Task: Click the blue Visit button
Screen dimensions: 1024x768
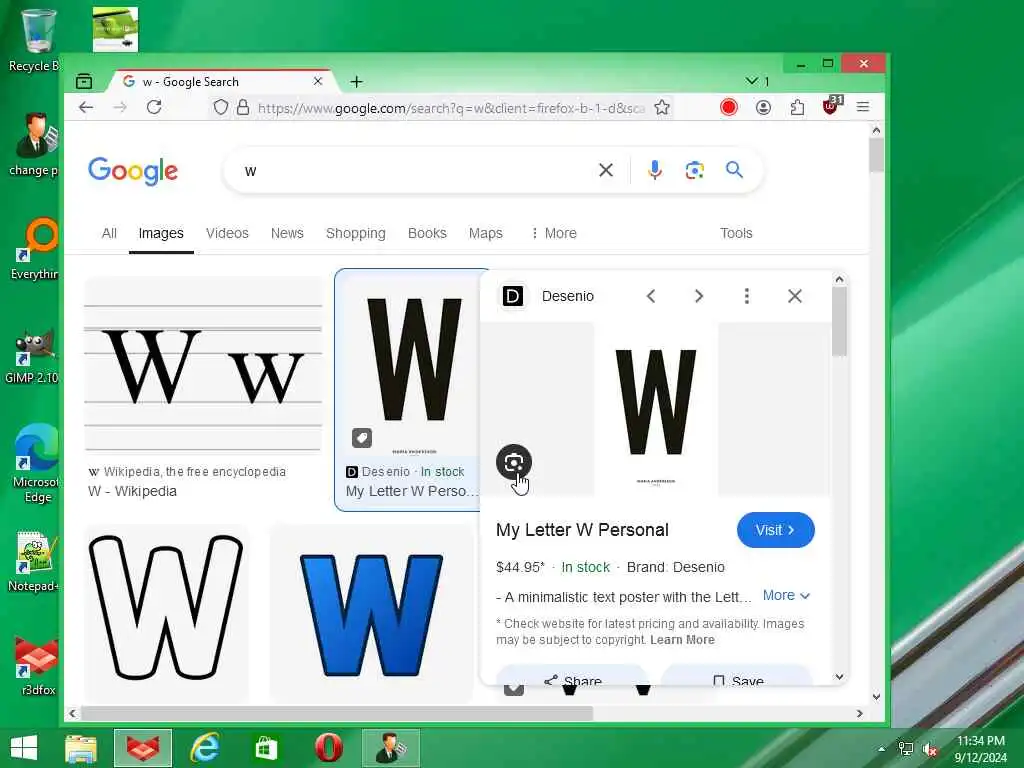Action: [x=776, y=530]
